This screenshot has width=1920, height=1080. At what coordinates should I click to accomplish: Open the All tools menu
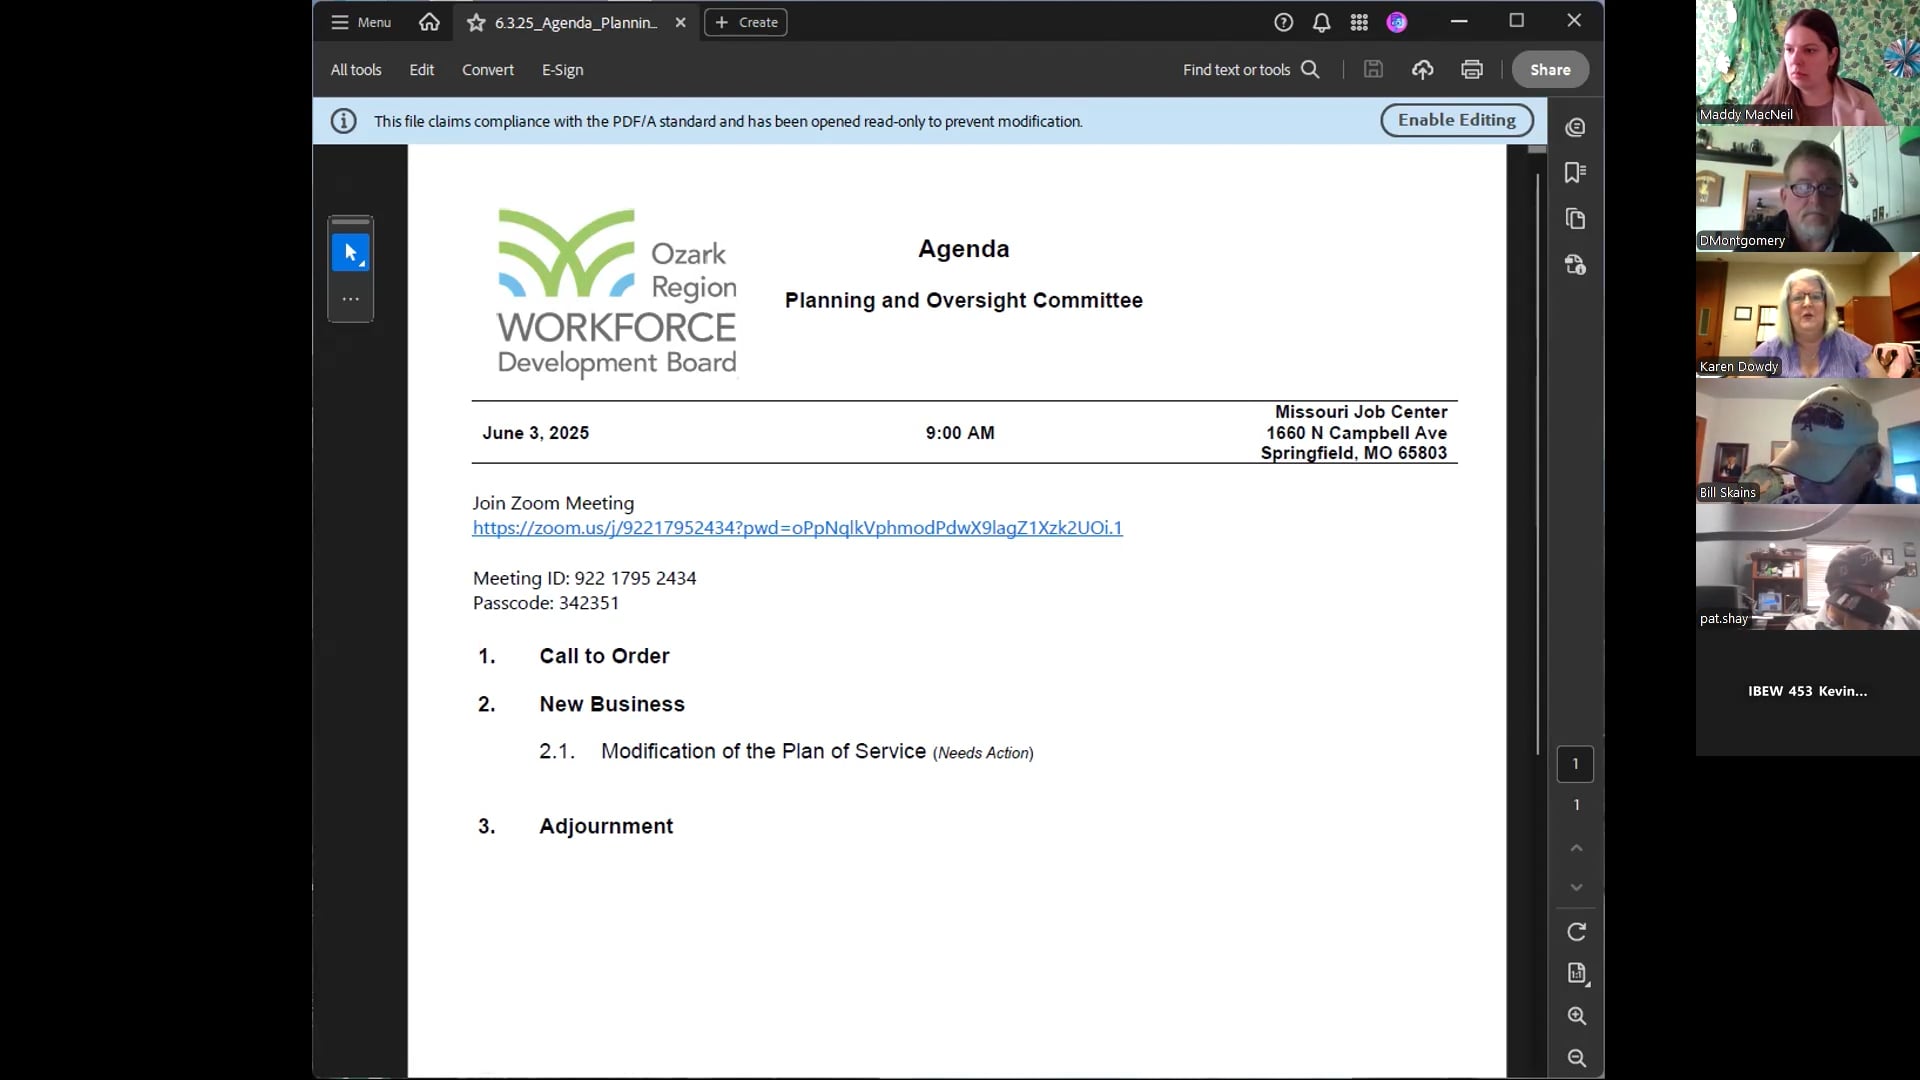(x=355, y=69)
